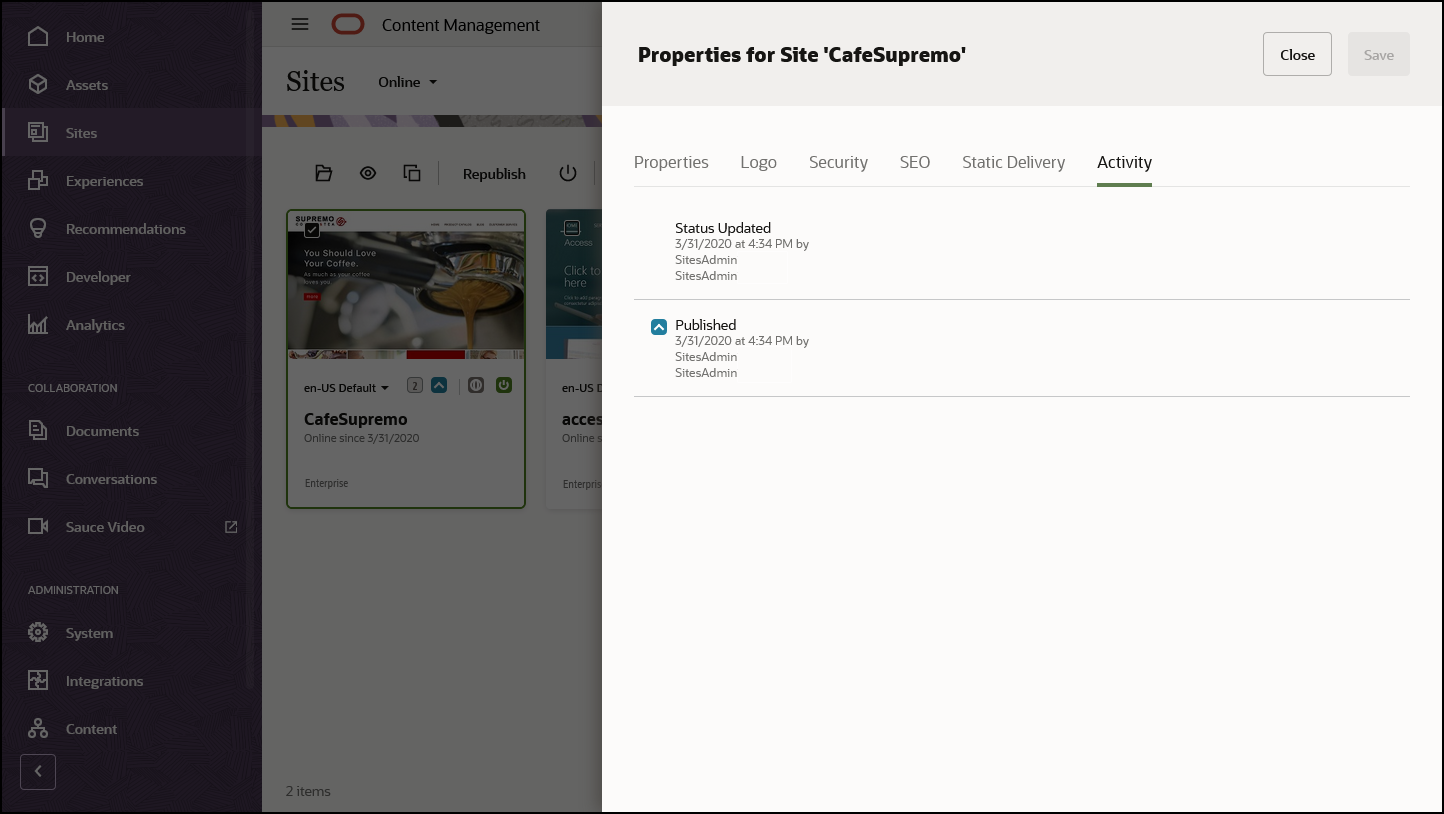Click the Integrations puzzle icon in the sidebar
The image size is (1444, 814).
(x=38, y=681)
